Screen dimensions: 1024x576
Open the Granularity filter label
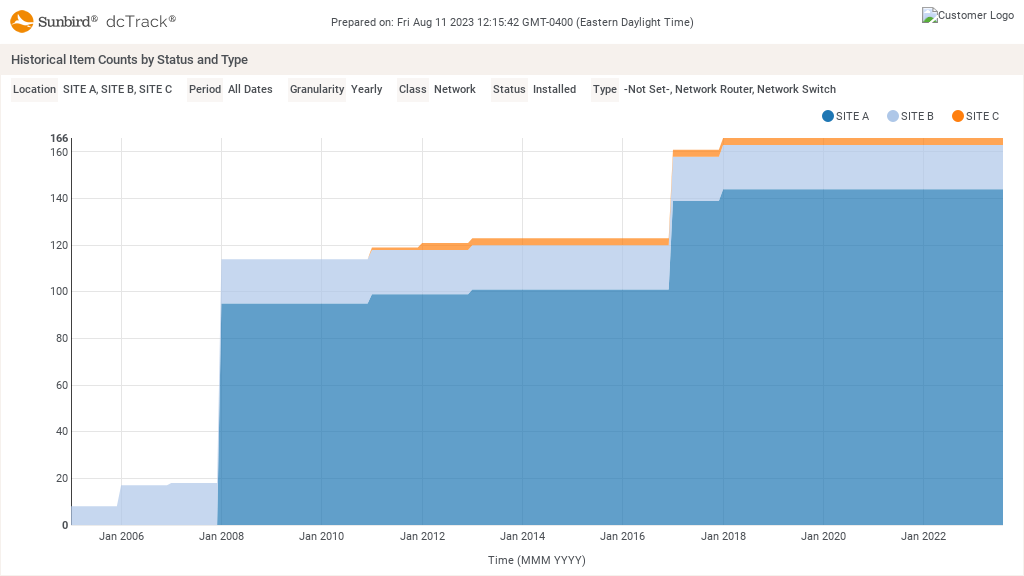[x=317, y=89]
